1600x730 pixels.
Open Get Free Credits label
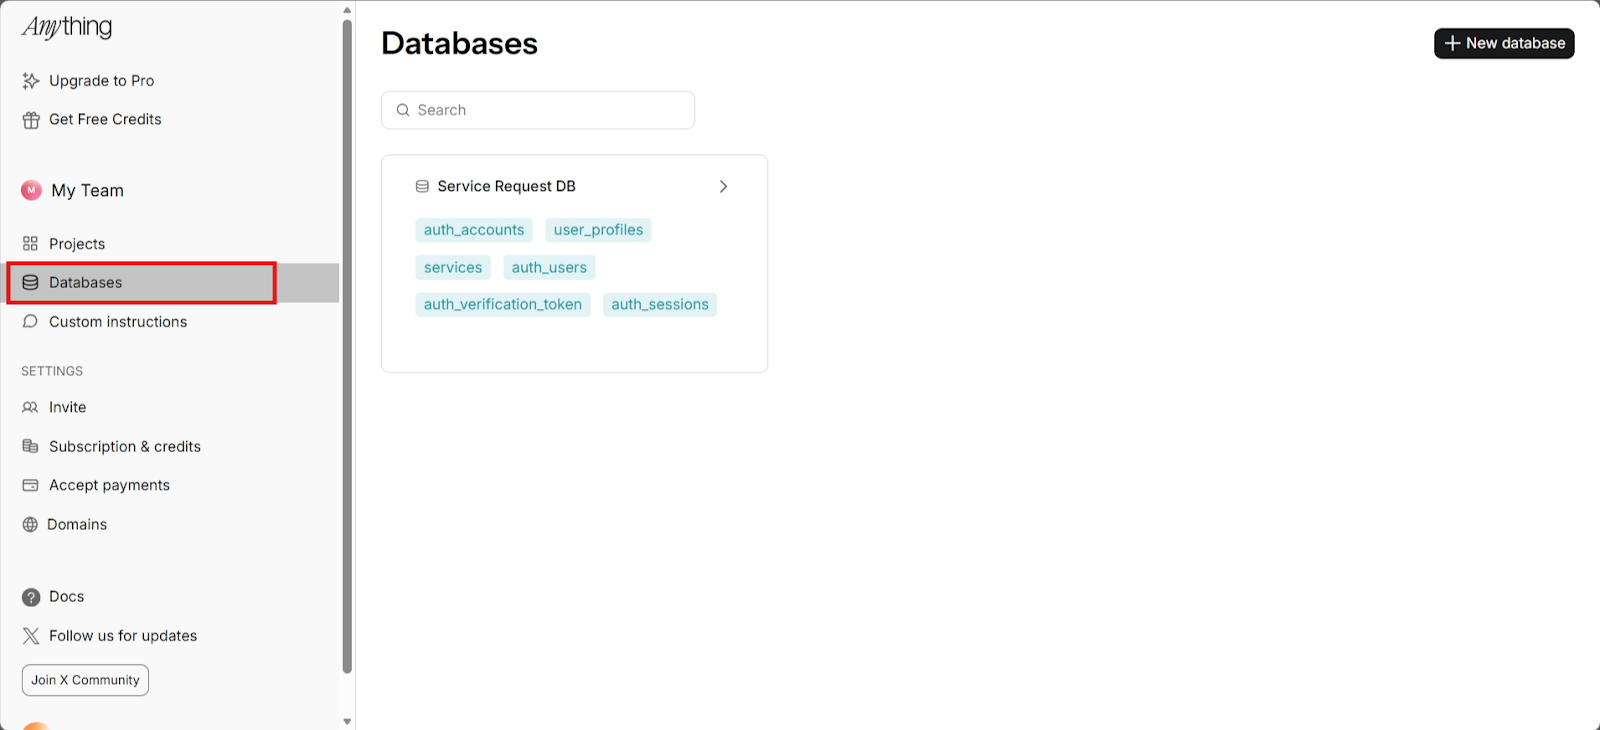tap(105, 119)
